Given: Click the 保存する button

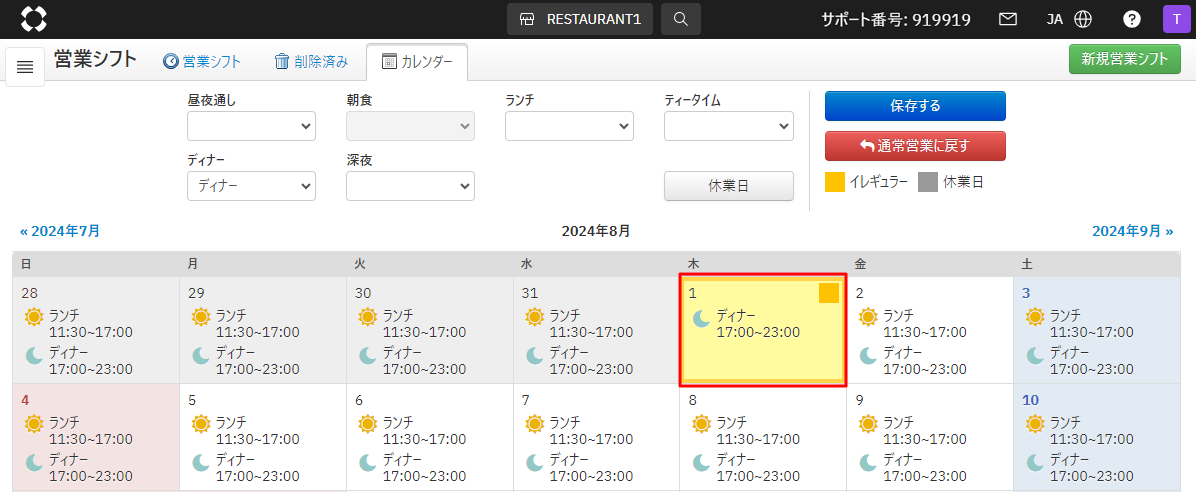Looking at the screenshot, I should pyautogui.click(x=915, y=106).
